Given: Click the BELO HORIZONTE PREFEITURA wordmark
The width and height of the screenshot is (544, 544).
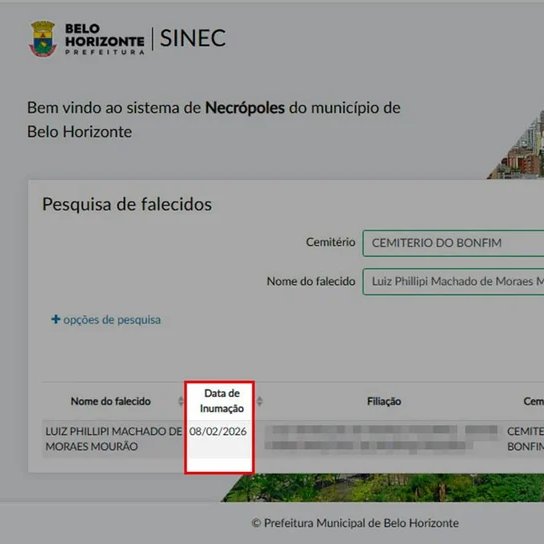Looking at the screenshot, I should [x=105, y=39].
